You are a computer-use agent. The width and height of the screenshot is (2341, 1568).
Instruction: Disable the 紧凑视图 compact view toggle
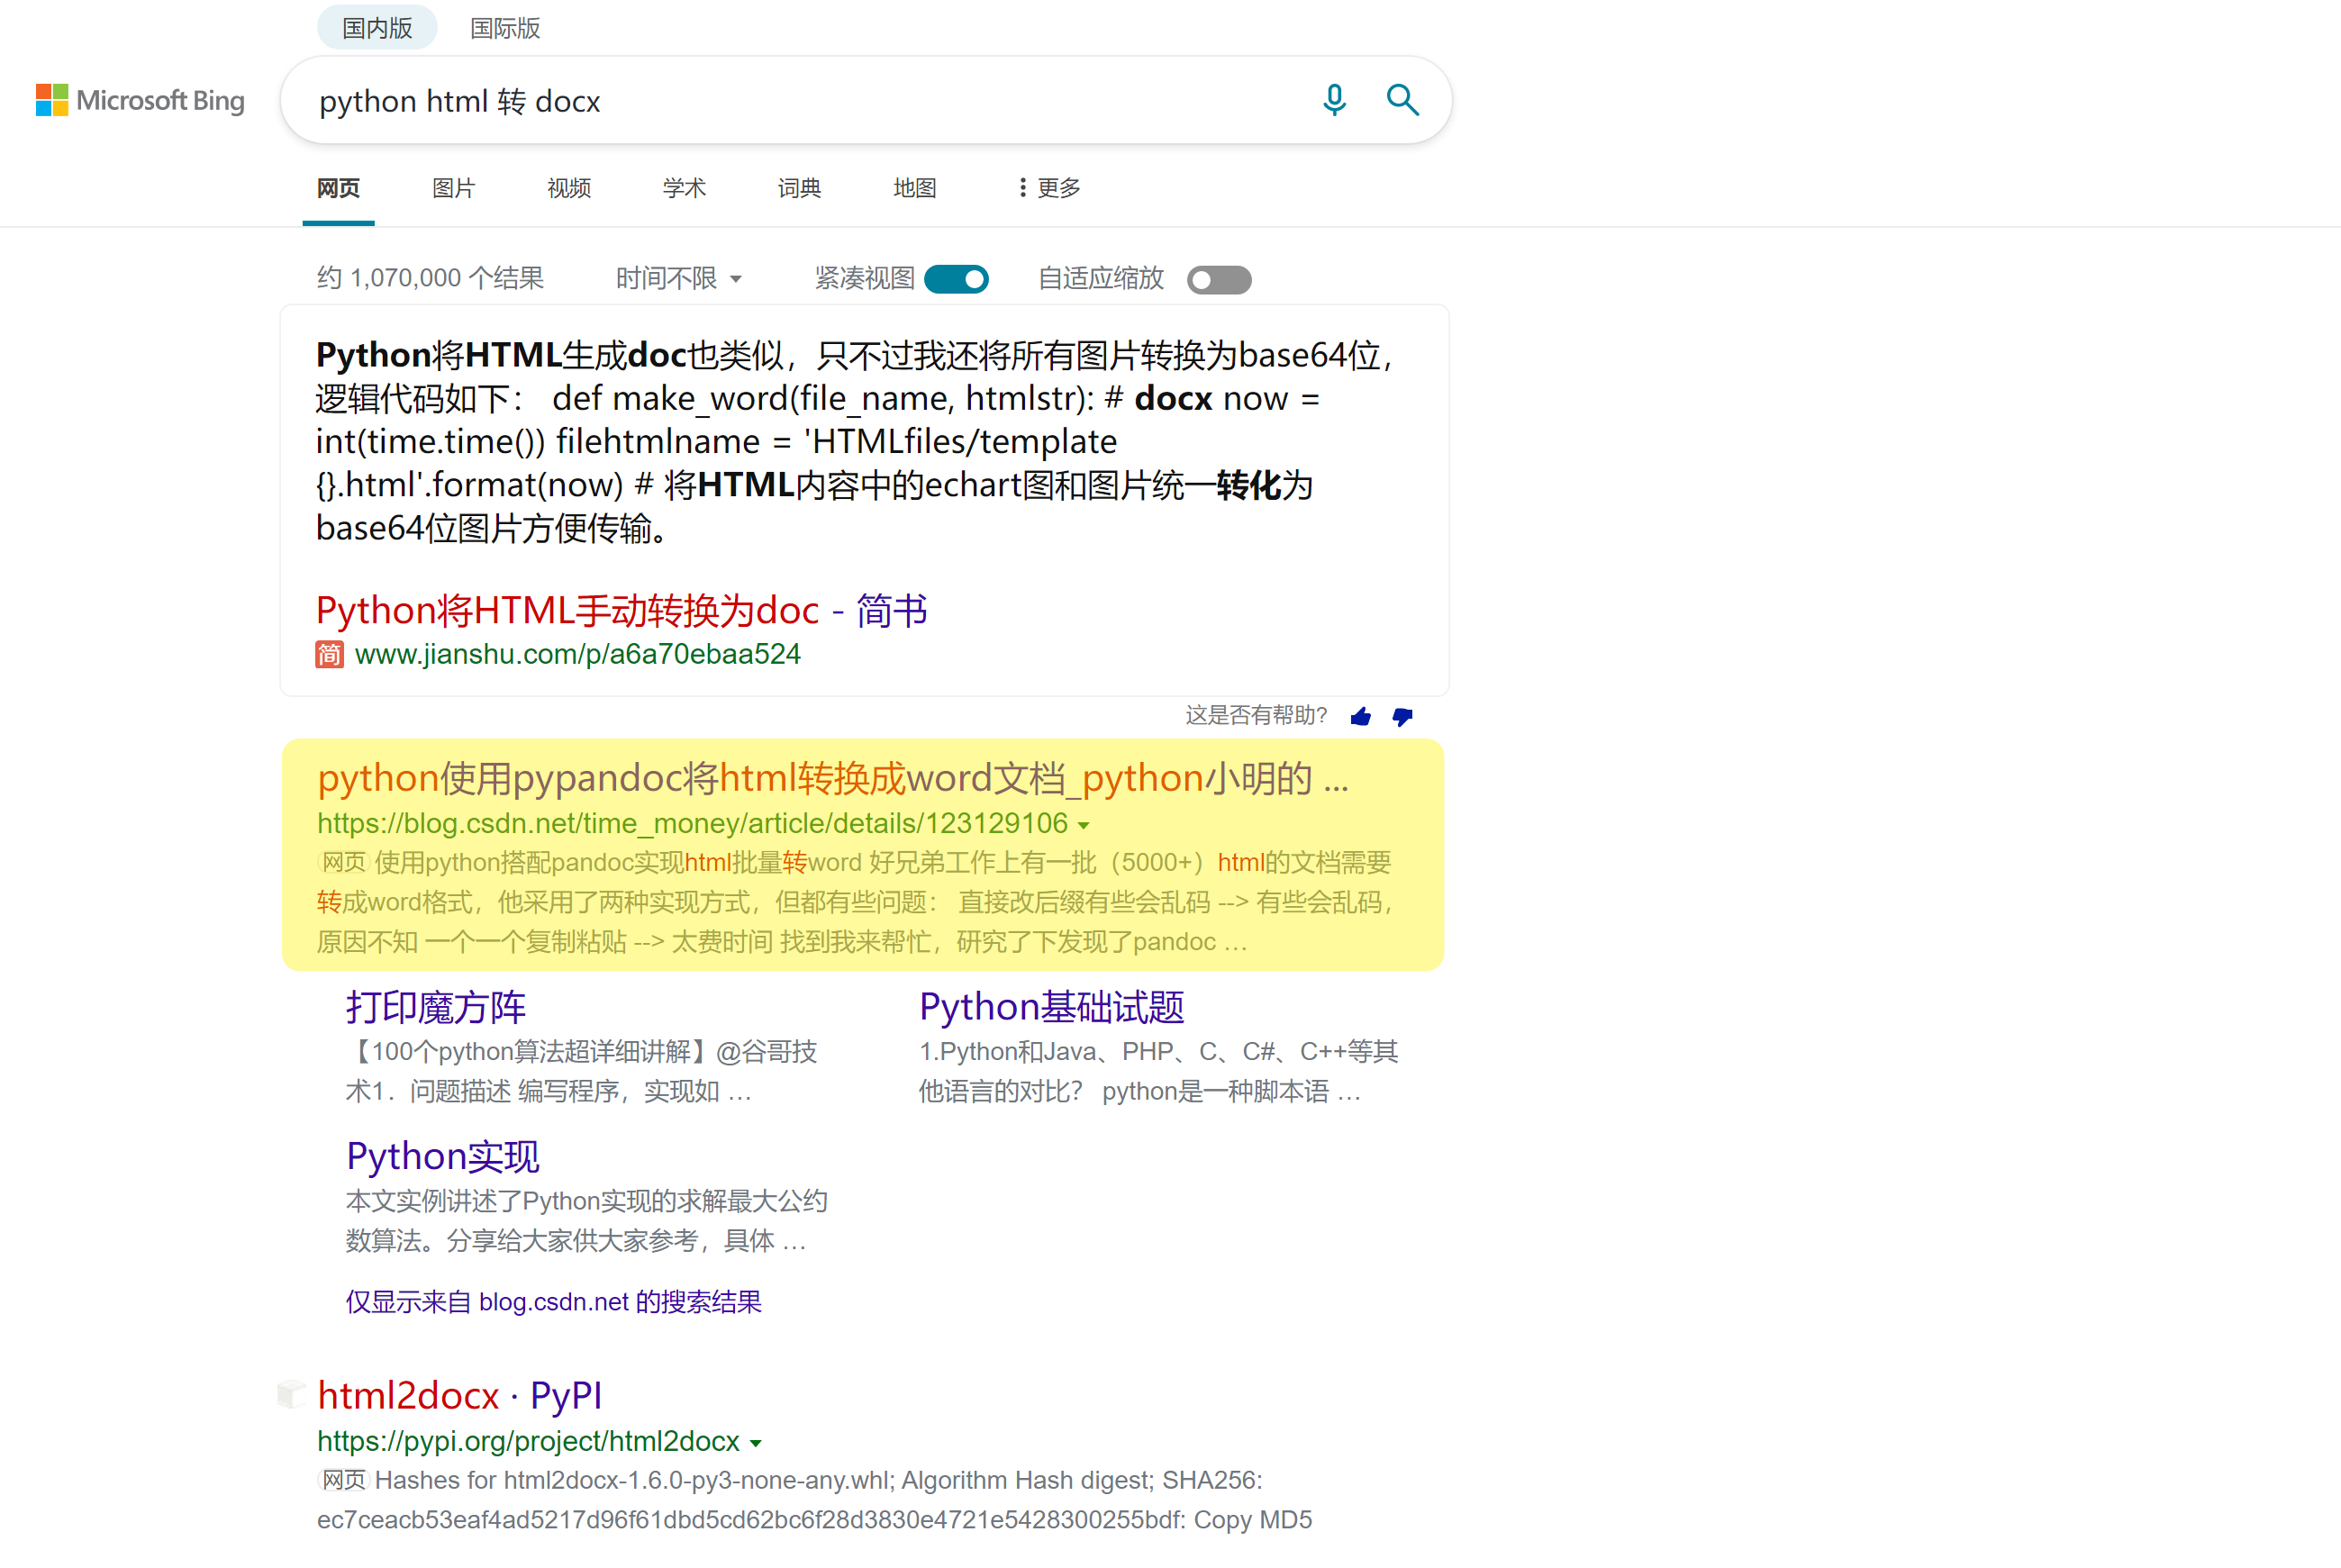[956, 279]
